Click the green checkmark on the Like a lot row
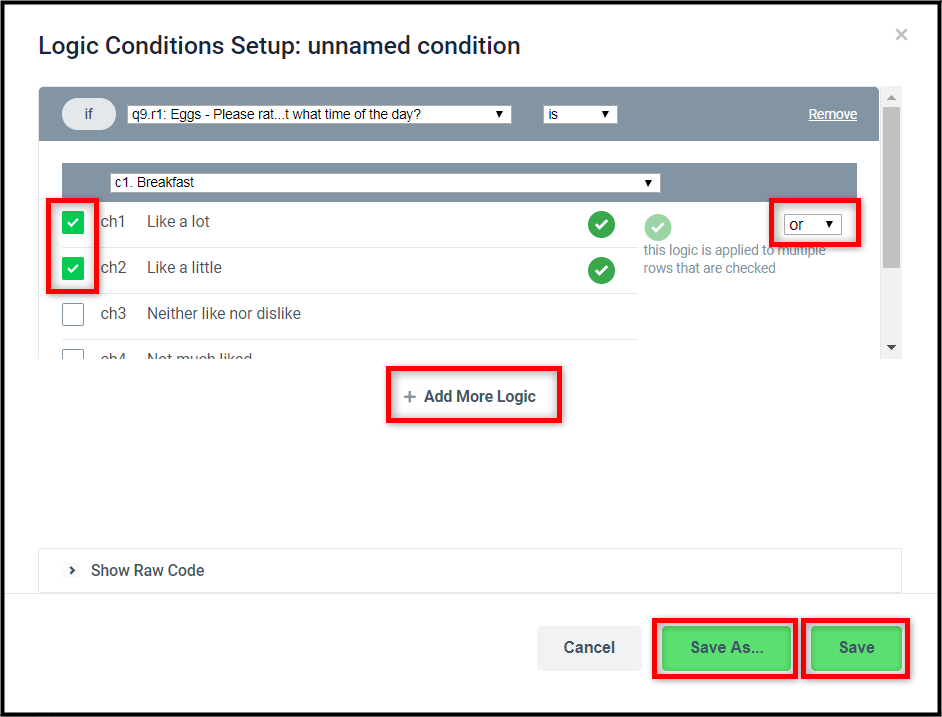Image resolution: width=942 pixels, height=717 pixels. point(601,225)
